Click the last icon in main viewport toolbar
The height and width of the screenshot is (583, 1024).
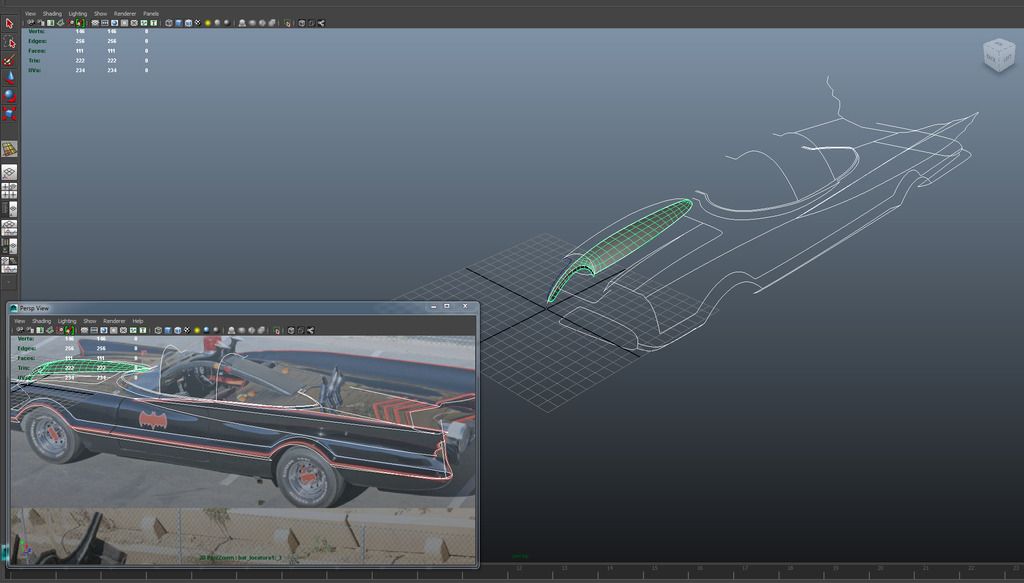pyautogui.click(x=321, y=23)
